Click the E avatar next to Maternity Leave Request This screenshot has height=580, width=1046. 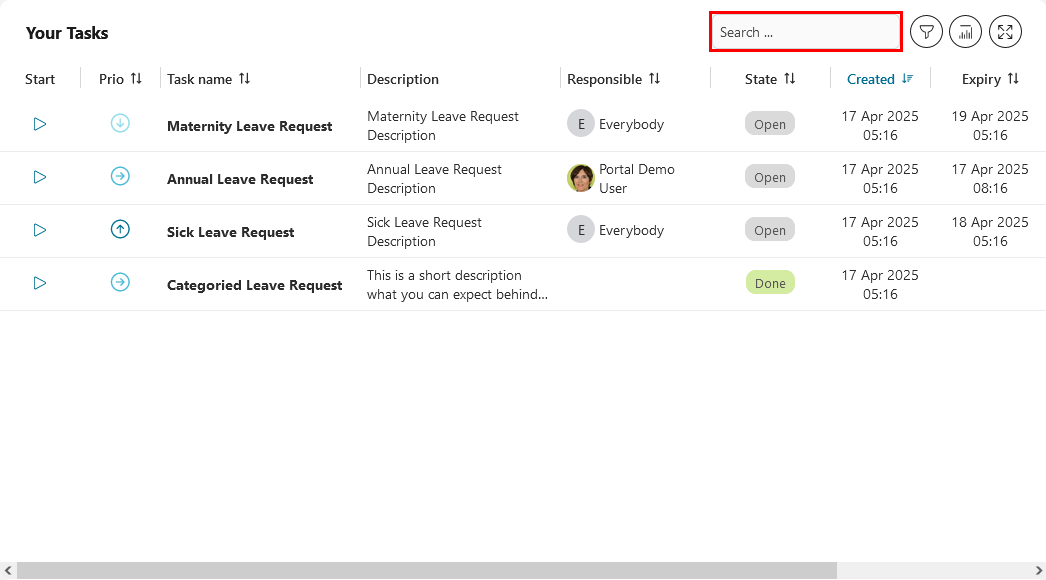(x=581, y=124)
